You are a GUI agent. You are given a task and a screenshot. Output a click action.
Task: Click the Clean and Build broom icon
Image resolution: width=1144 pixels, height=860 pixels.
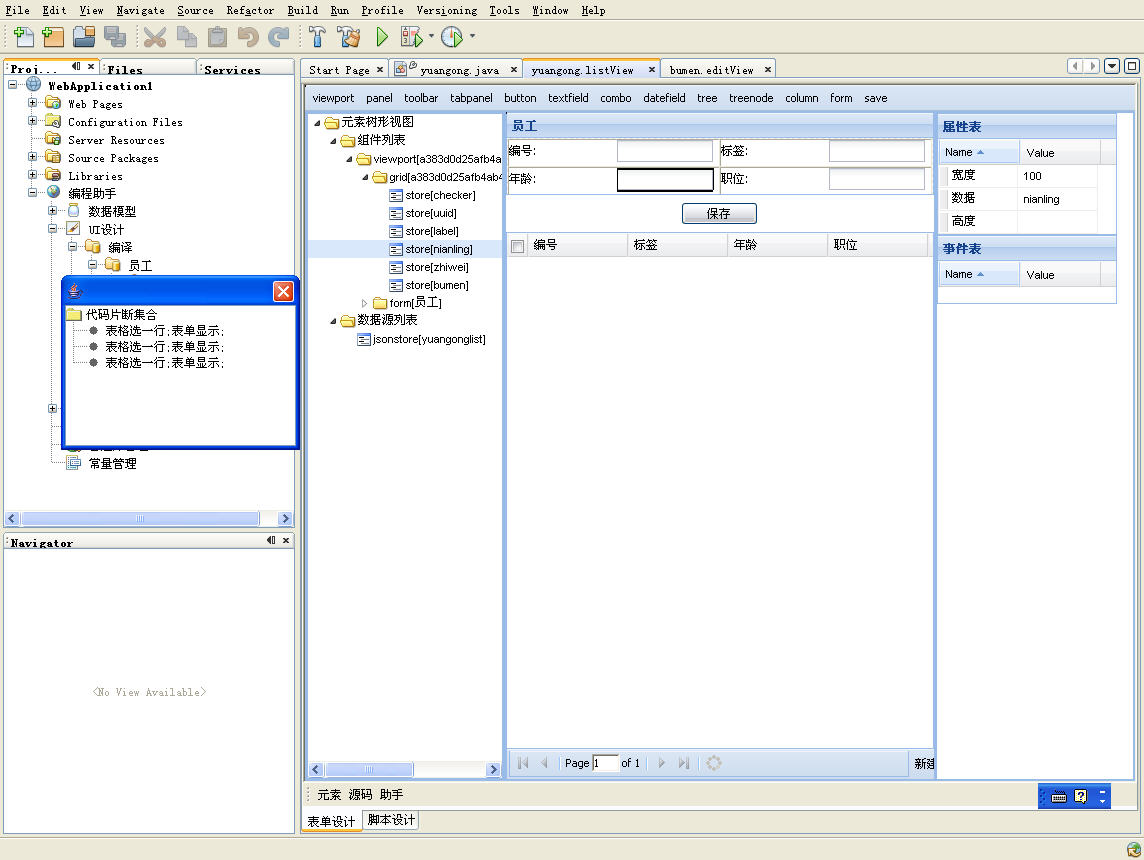click(350, 37)
